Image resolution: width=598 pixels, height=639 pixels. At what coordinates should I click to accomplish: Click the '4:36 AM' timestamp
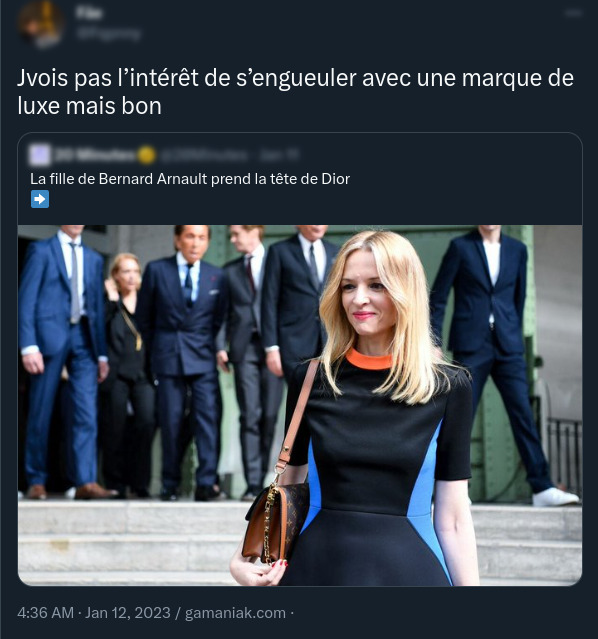click(x=46, y=613)
